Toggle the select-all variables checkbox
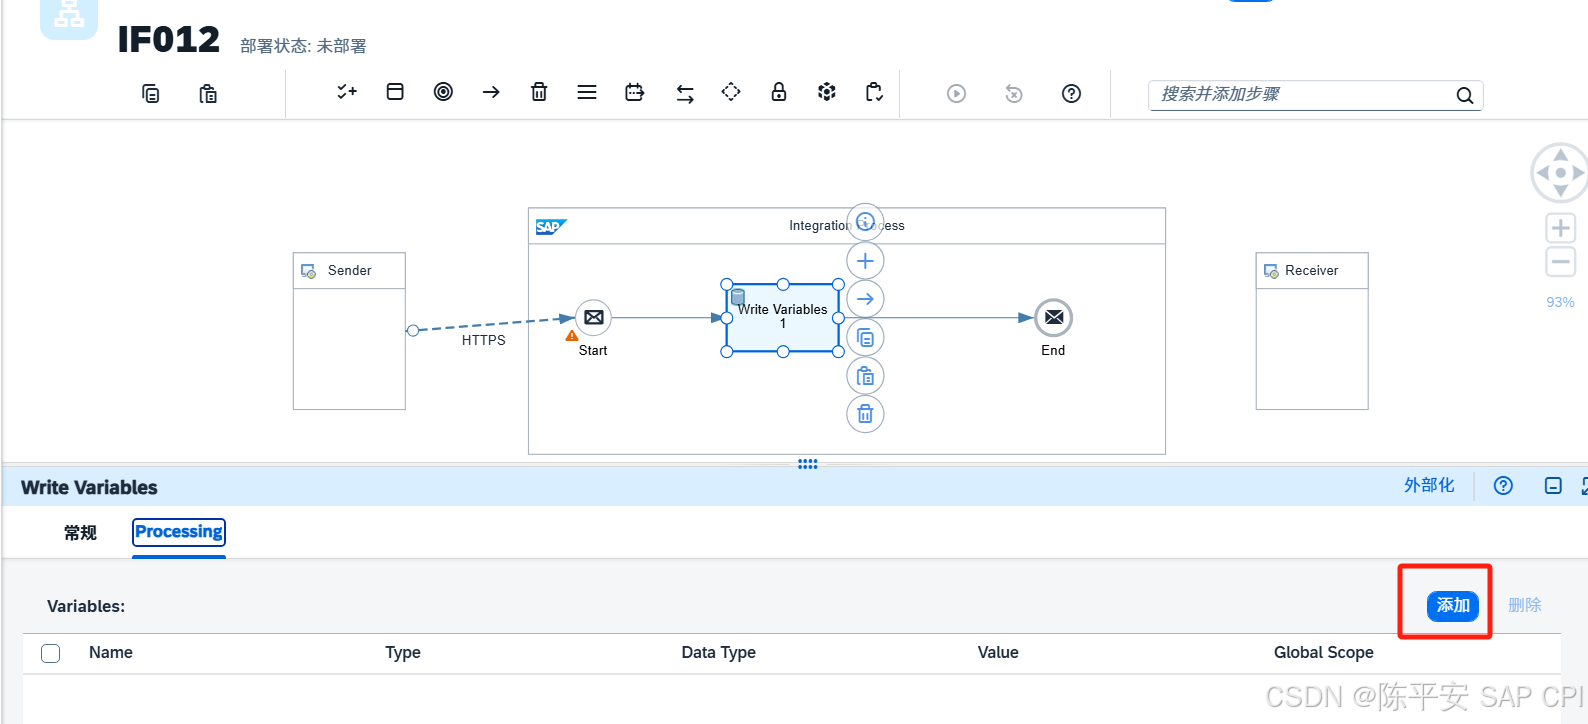The width and height of the screenshot is (1588, 724). (x=51, y=653)
